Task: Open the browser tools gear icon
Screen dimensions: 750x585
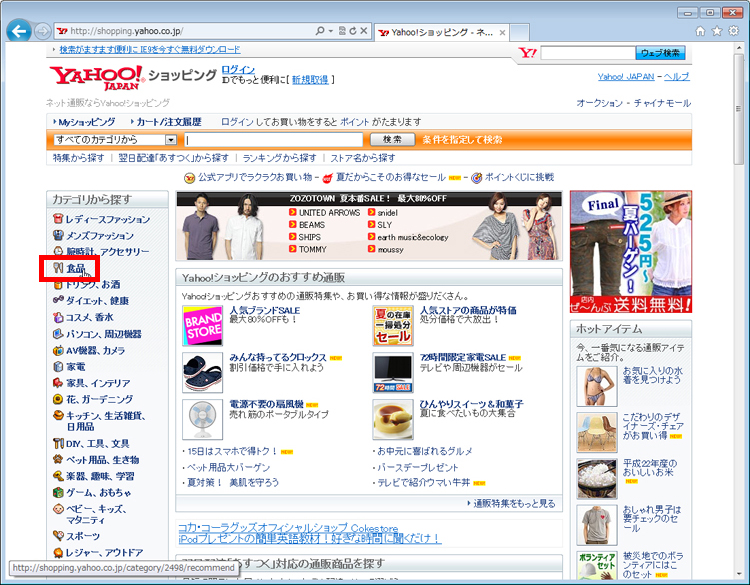Action: click(x=734, y=31)
